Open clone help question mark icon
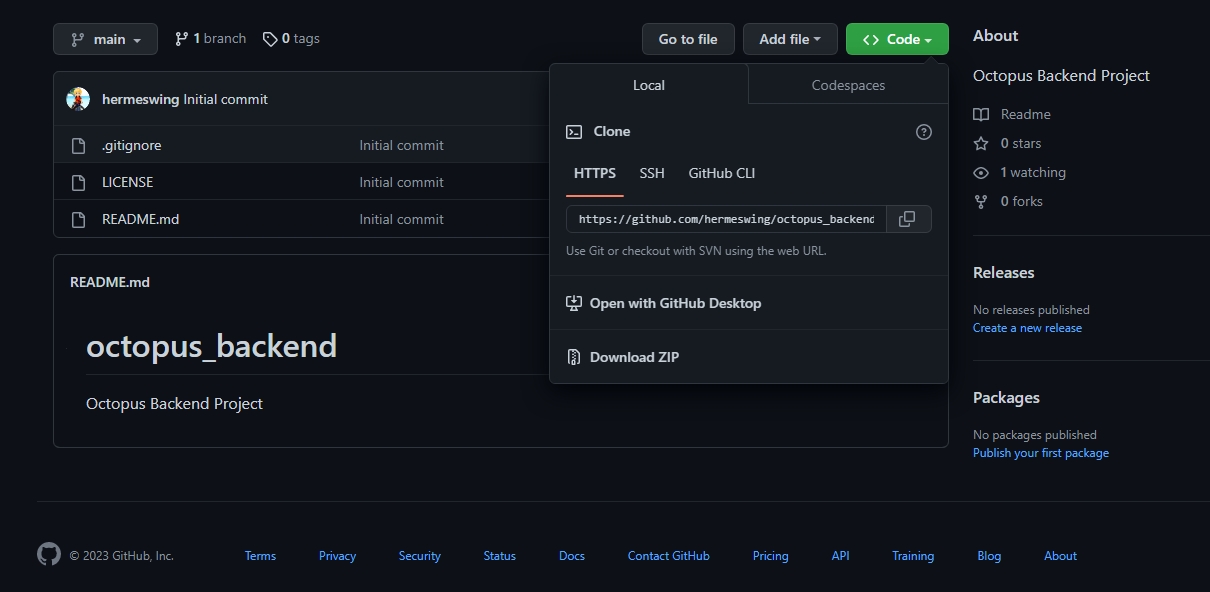This screenshot has height=592, width=1210. (924, 132)
